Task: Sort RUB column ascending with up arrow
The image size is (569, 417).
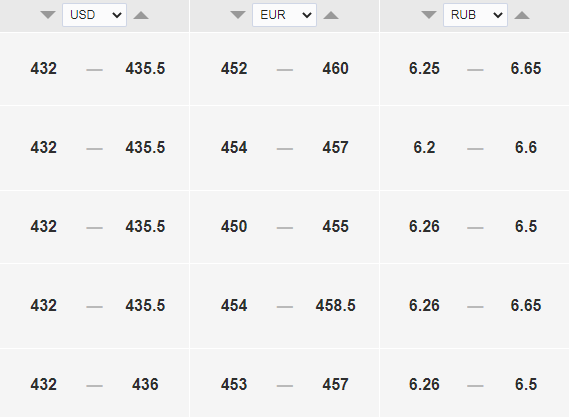Action: click(522, 15)
